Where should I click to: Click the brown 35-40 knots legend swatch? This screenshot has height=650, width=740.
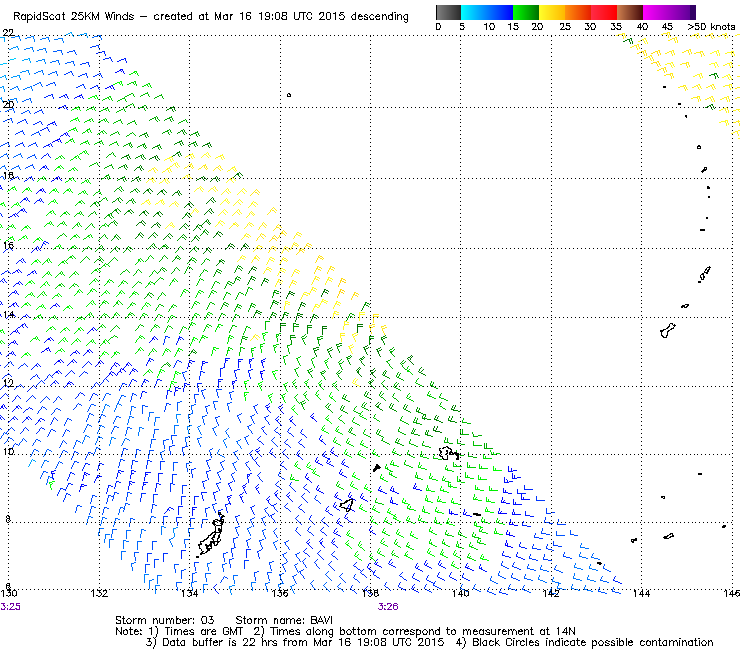(x=630, y=12)
